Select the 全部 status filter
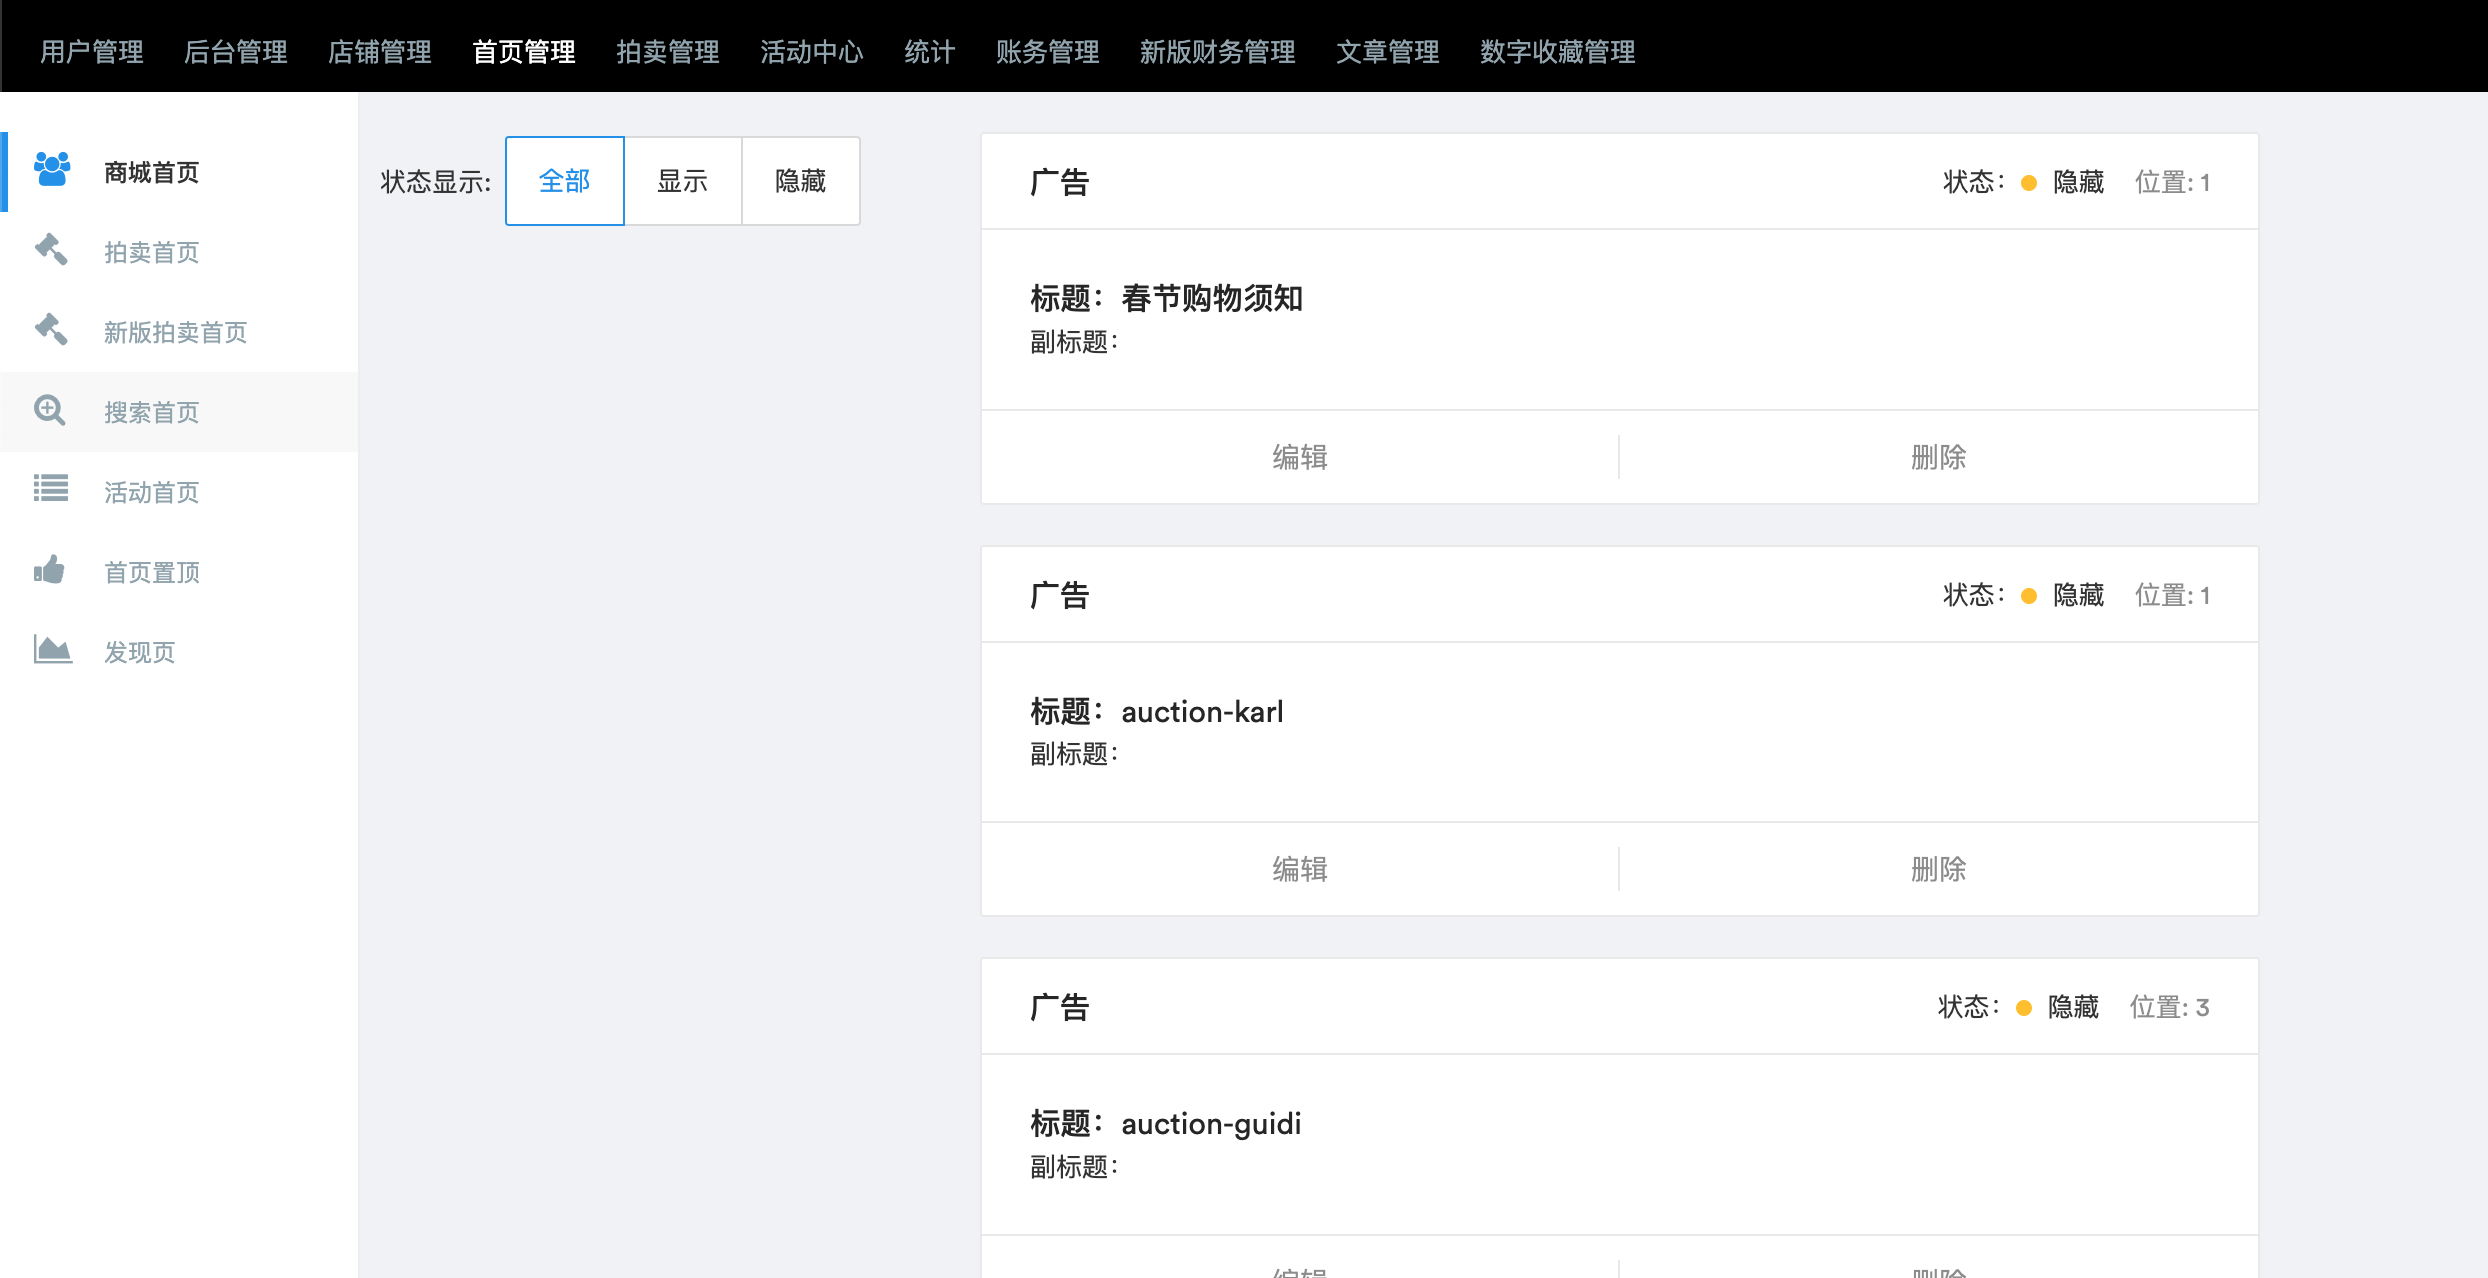This screenshot has width=2488, height=1278. tap(565, 181)
